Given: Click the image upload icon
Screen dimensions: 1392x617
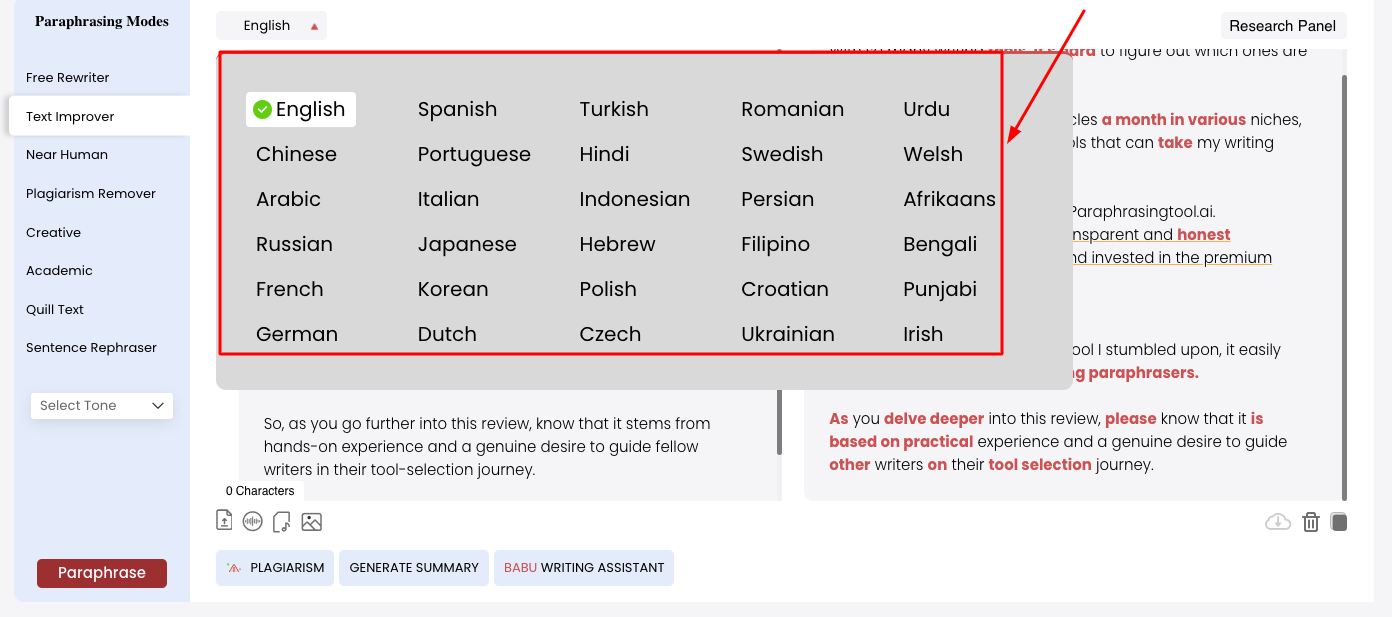Looking at the screenshot, I should [311, 521].
